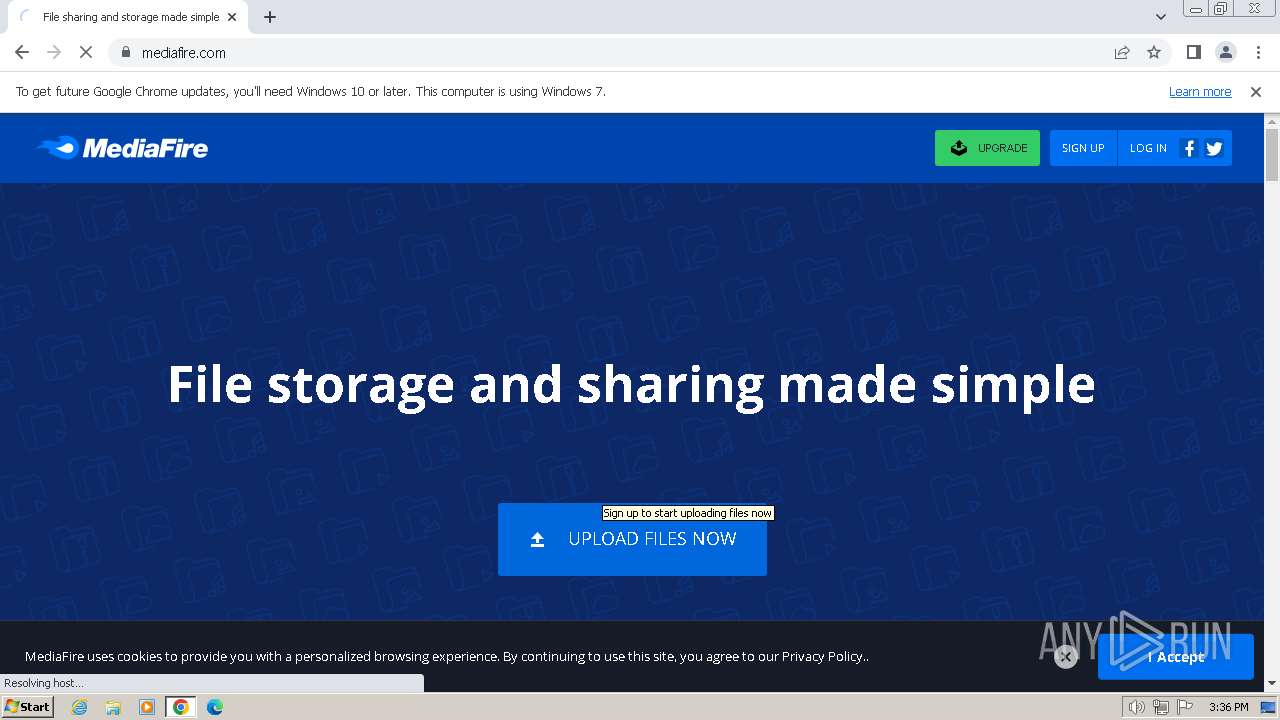Open MediaFire Facebook page icon
This screenshot has width=1280, height=720.
click(x=1189, y=148)
